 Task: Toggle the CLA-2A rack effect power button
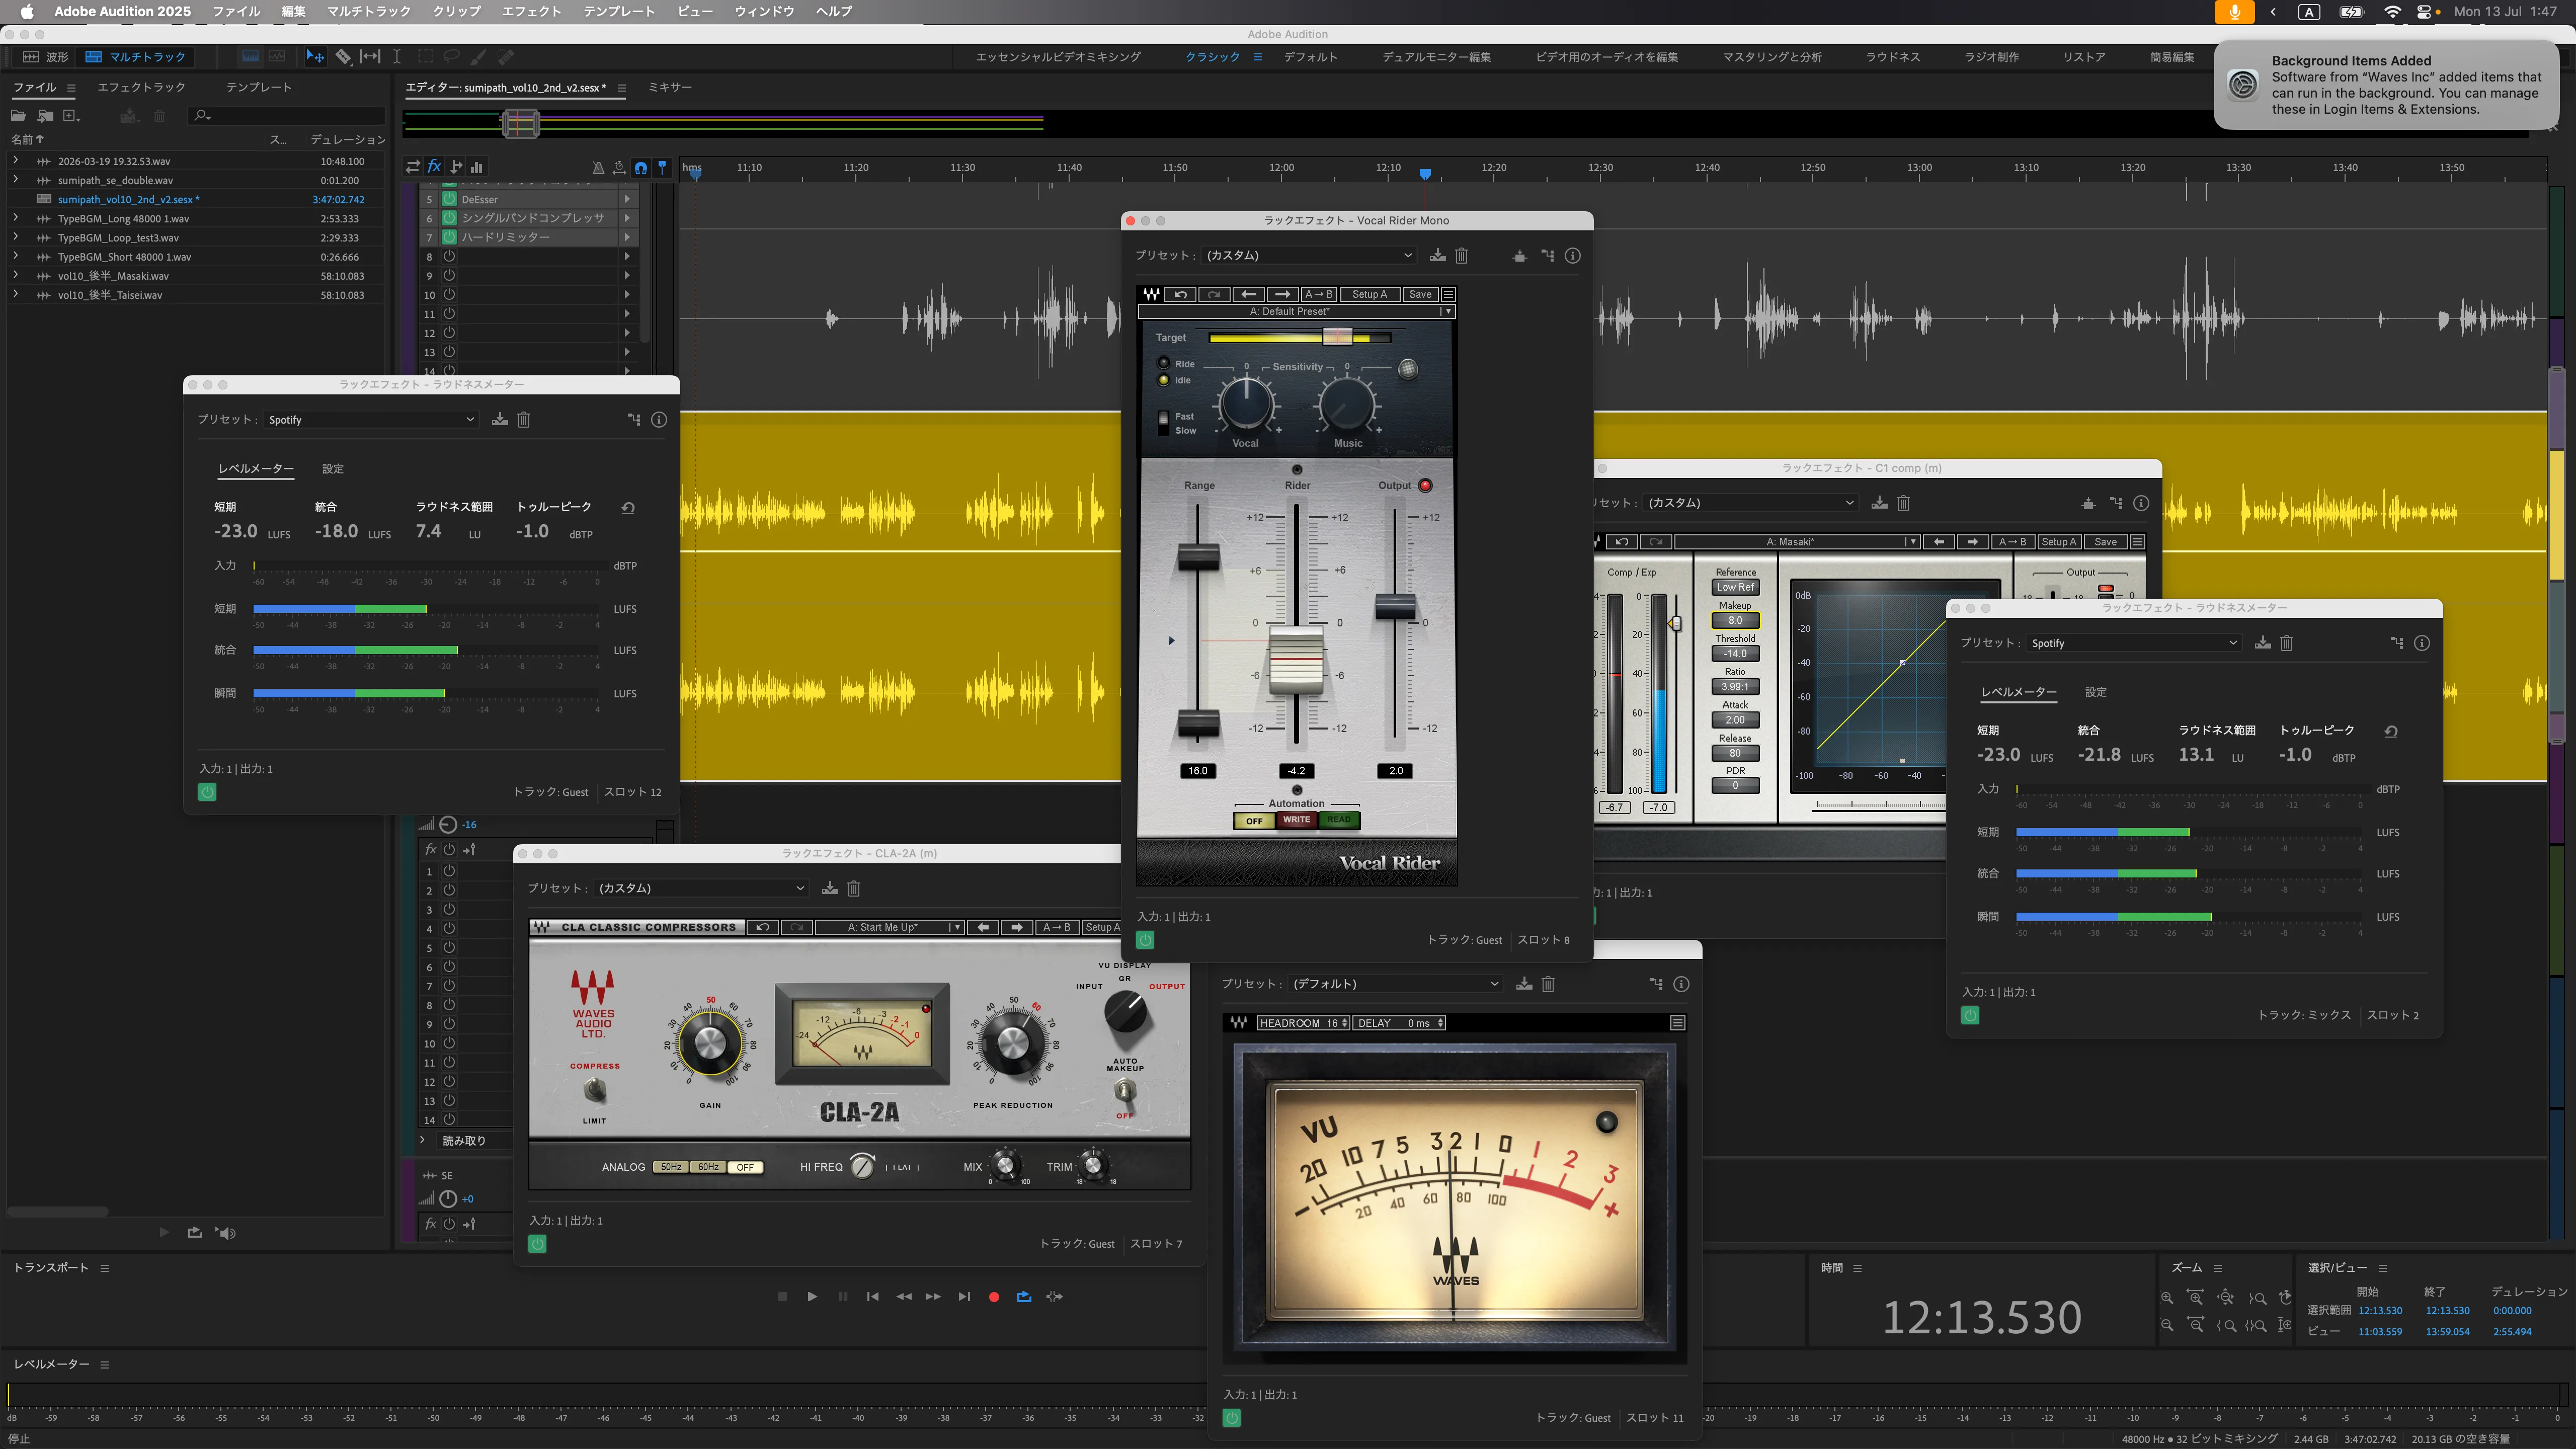pos(537,1244)
